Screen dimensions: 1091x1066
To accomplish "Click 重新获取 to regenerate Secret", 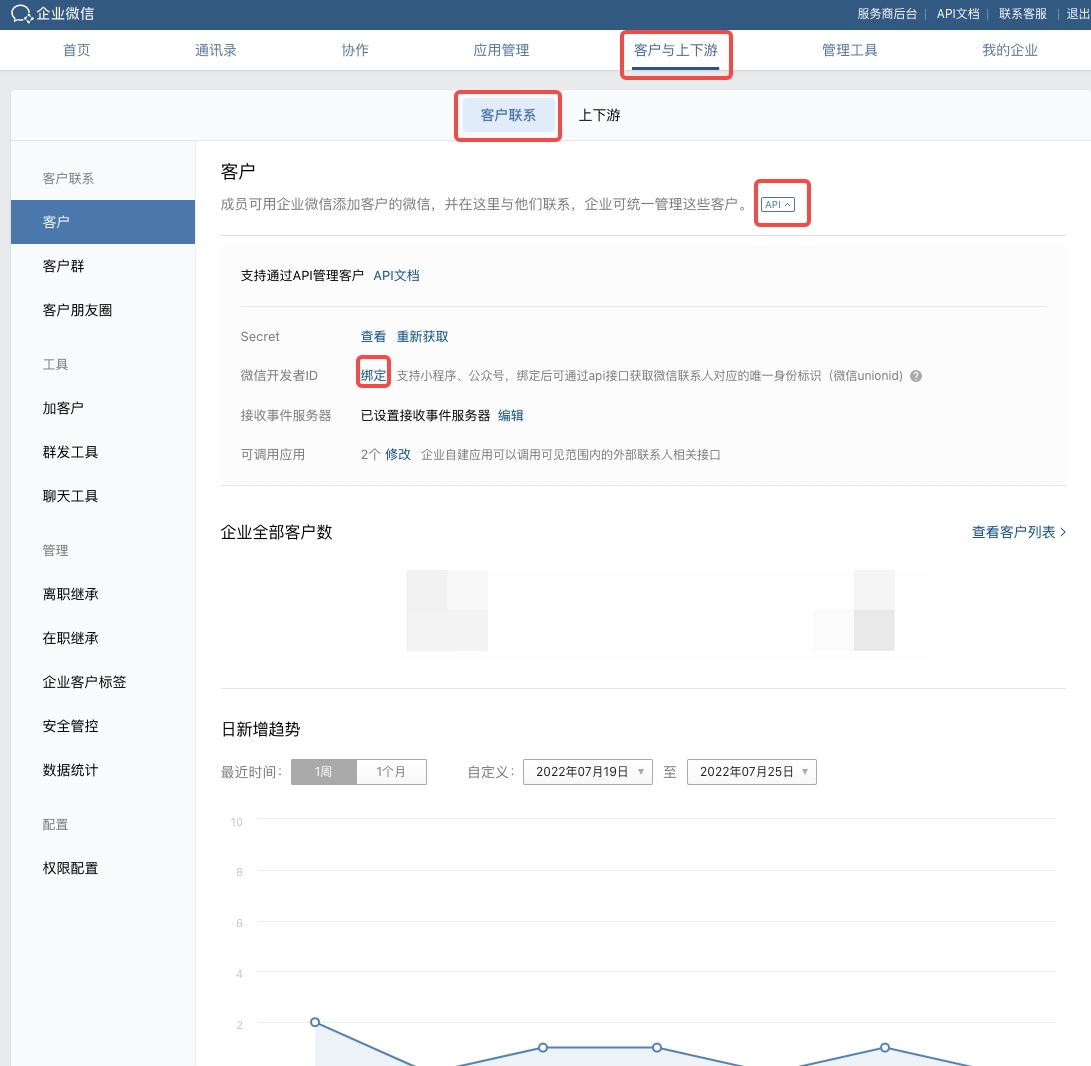I will pos(422,337).
